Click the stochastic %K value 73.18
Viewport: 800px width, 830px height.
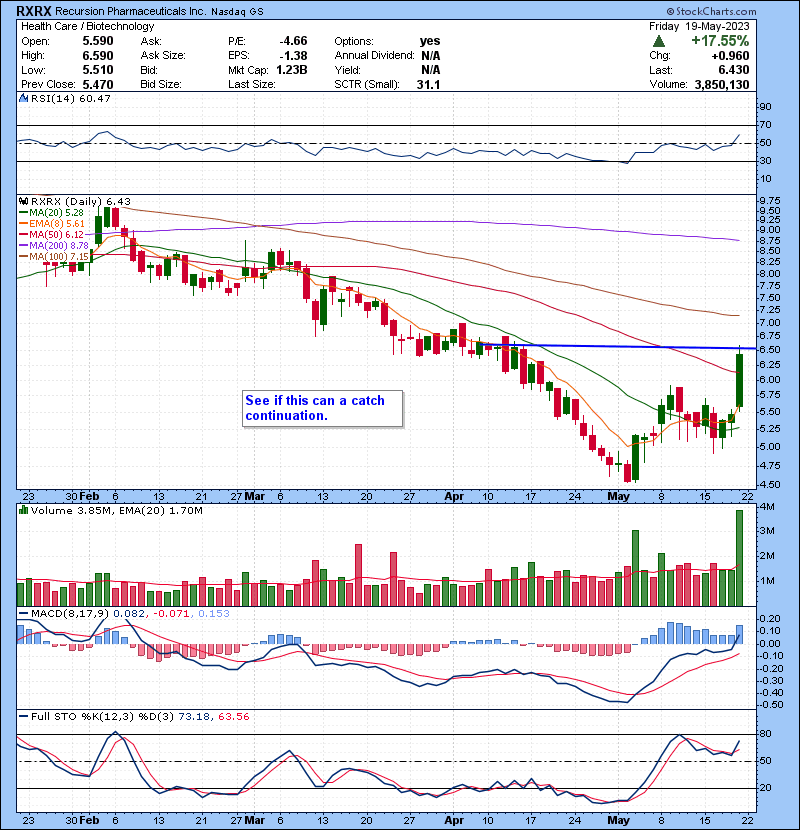pyautogui.click(x=194, y=717)
